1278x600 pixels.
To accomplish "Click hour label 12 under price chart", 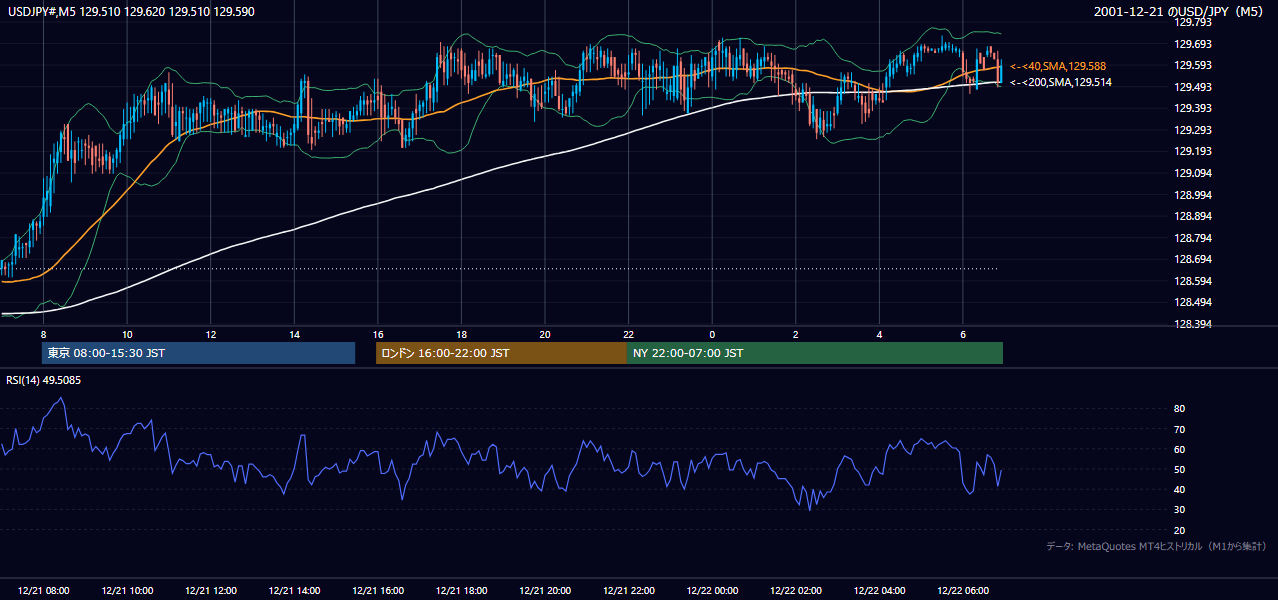I will tap(211, 334).
